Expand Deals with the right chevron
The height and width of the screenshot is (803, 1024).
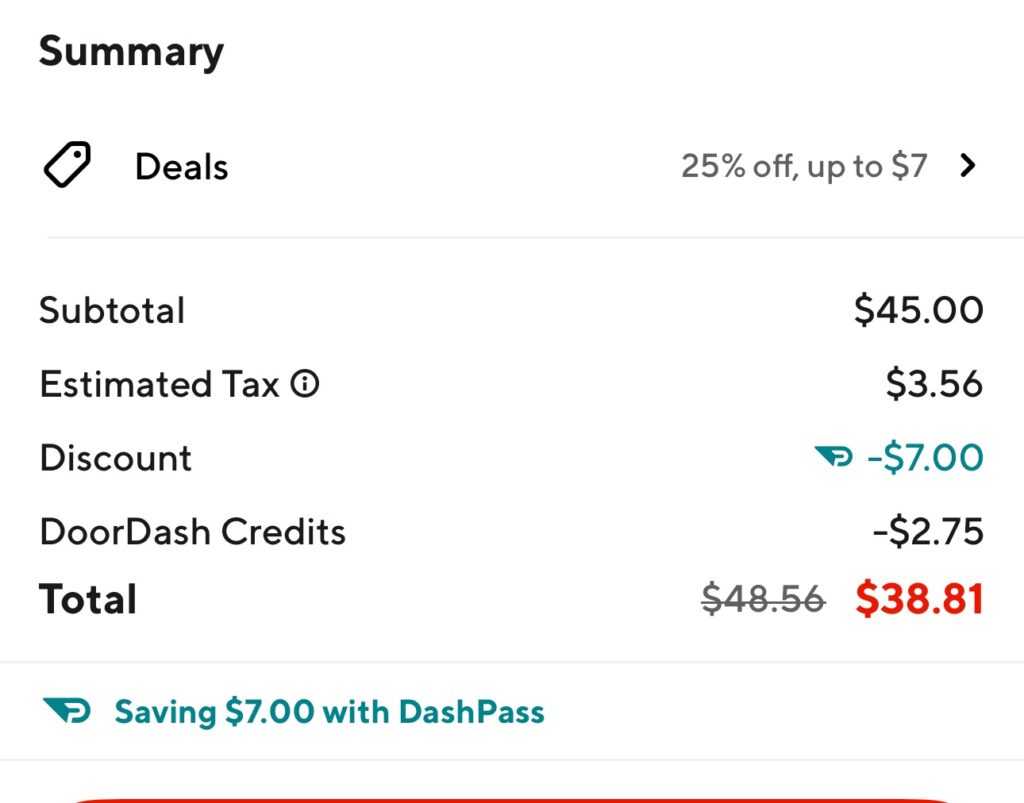[968, 166]
